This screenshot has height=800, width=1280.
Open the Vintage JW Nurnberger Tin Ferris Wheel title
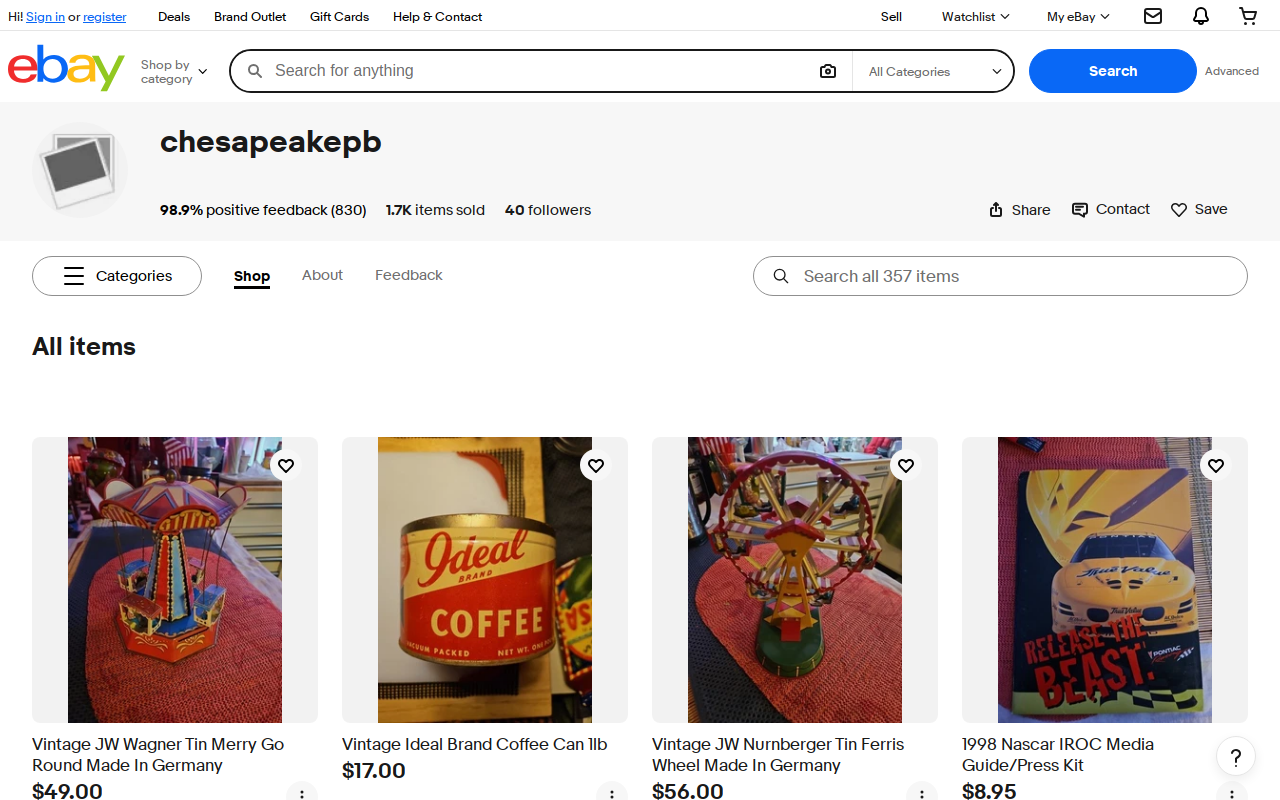(x=778, y=755)
